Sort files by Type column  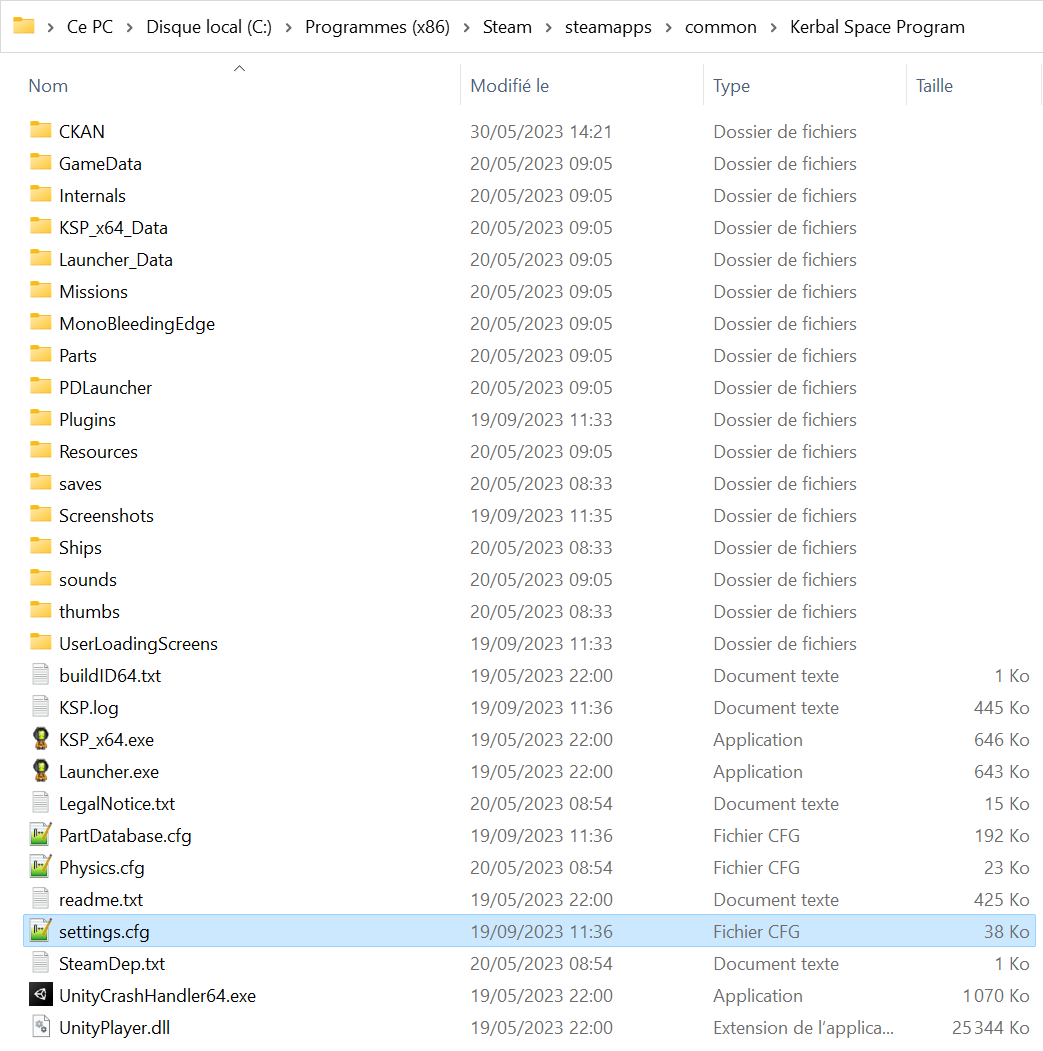tap(731, 86)
